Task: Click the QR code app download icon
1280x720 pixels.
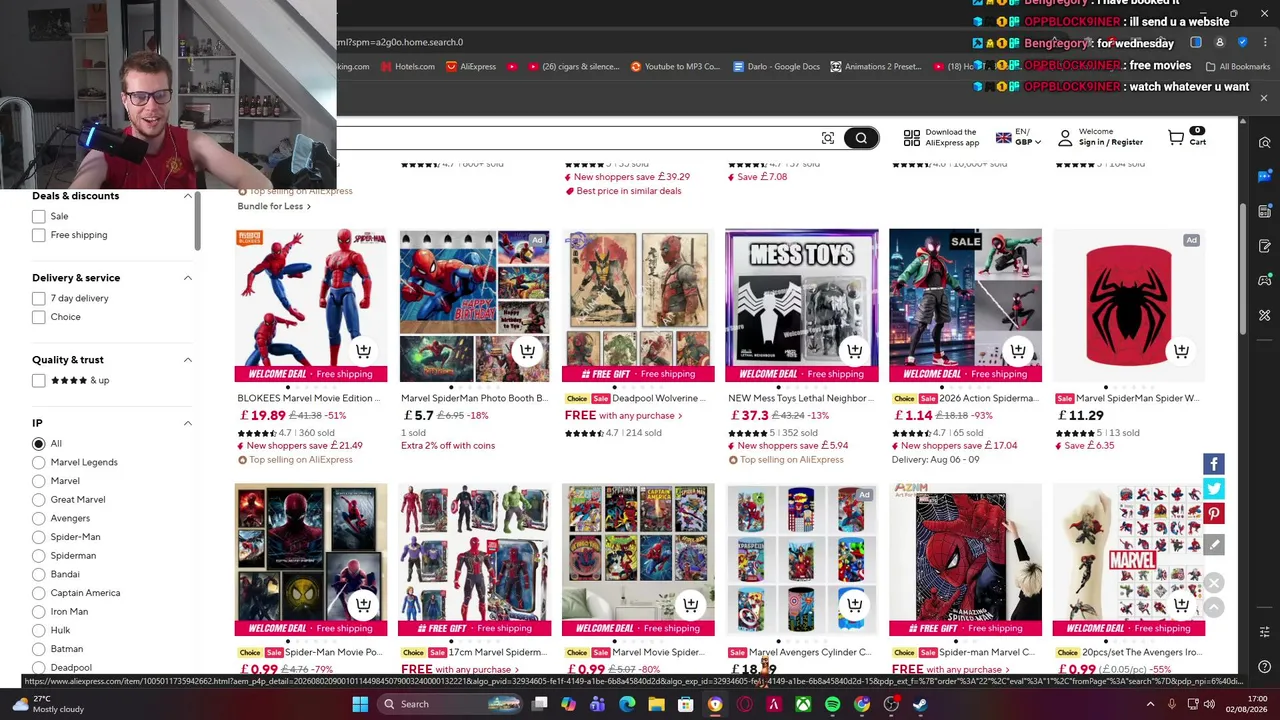Action: pos(911,138)
